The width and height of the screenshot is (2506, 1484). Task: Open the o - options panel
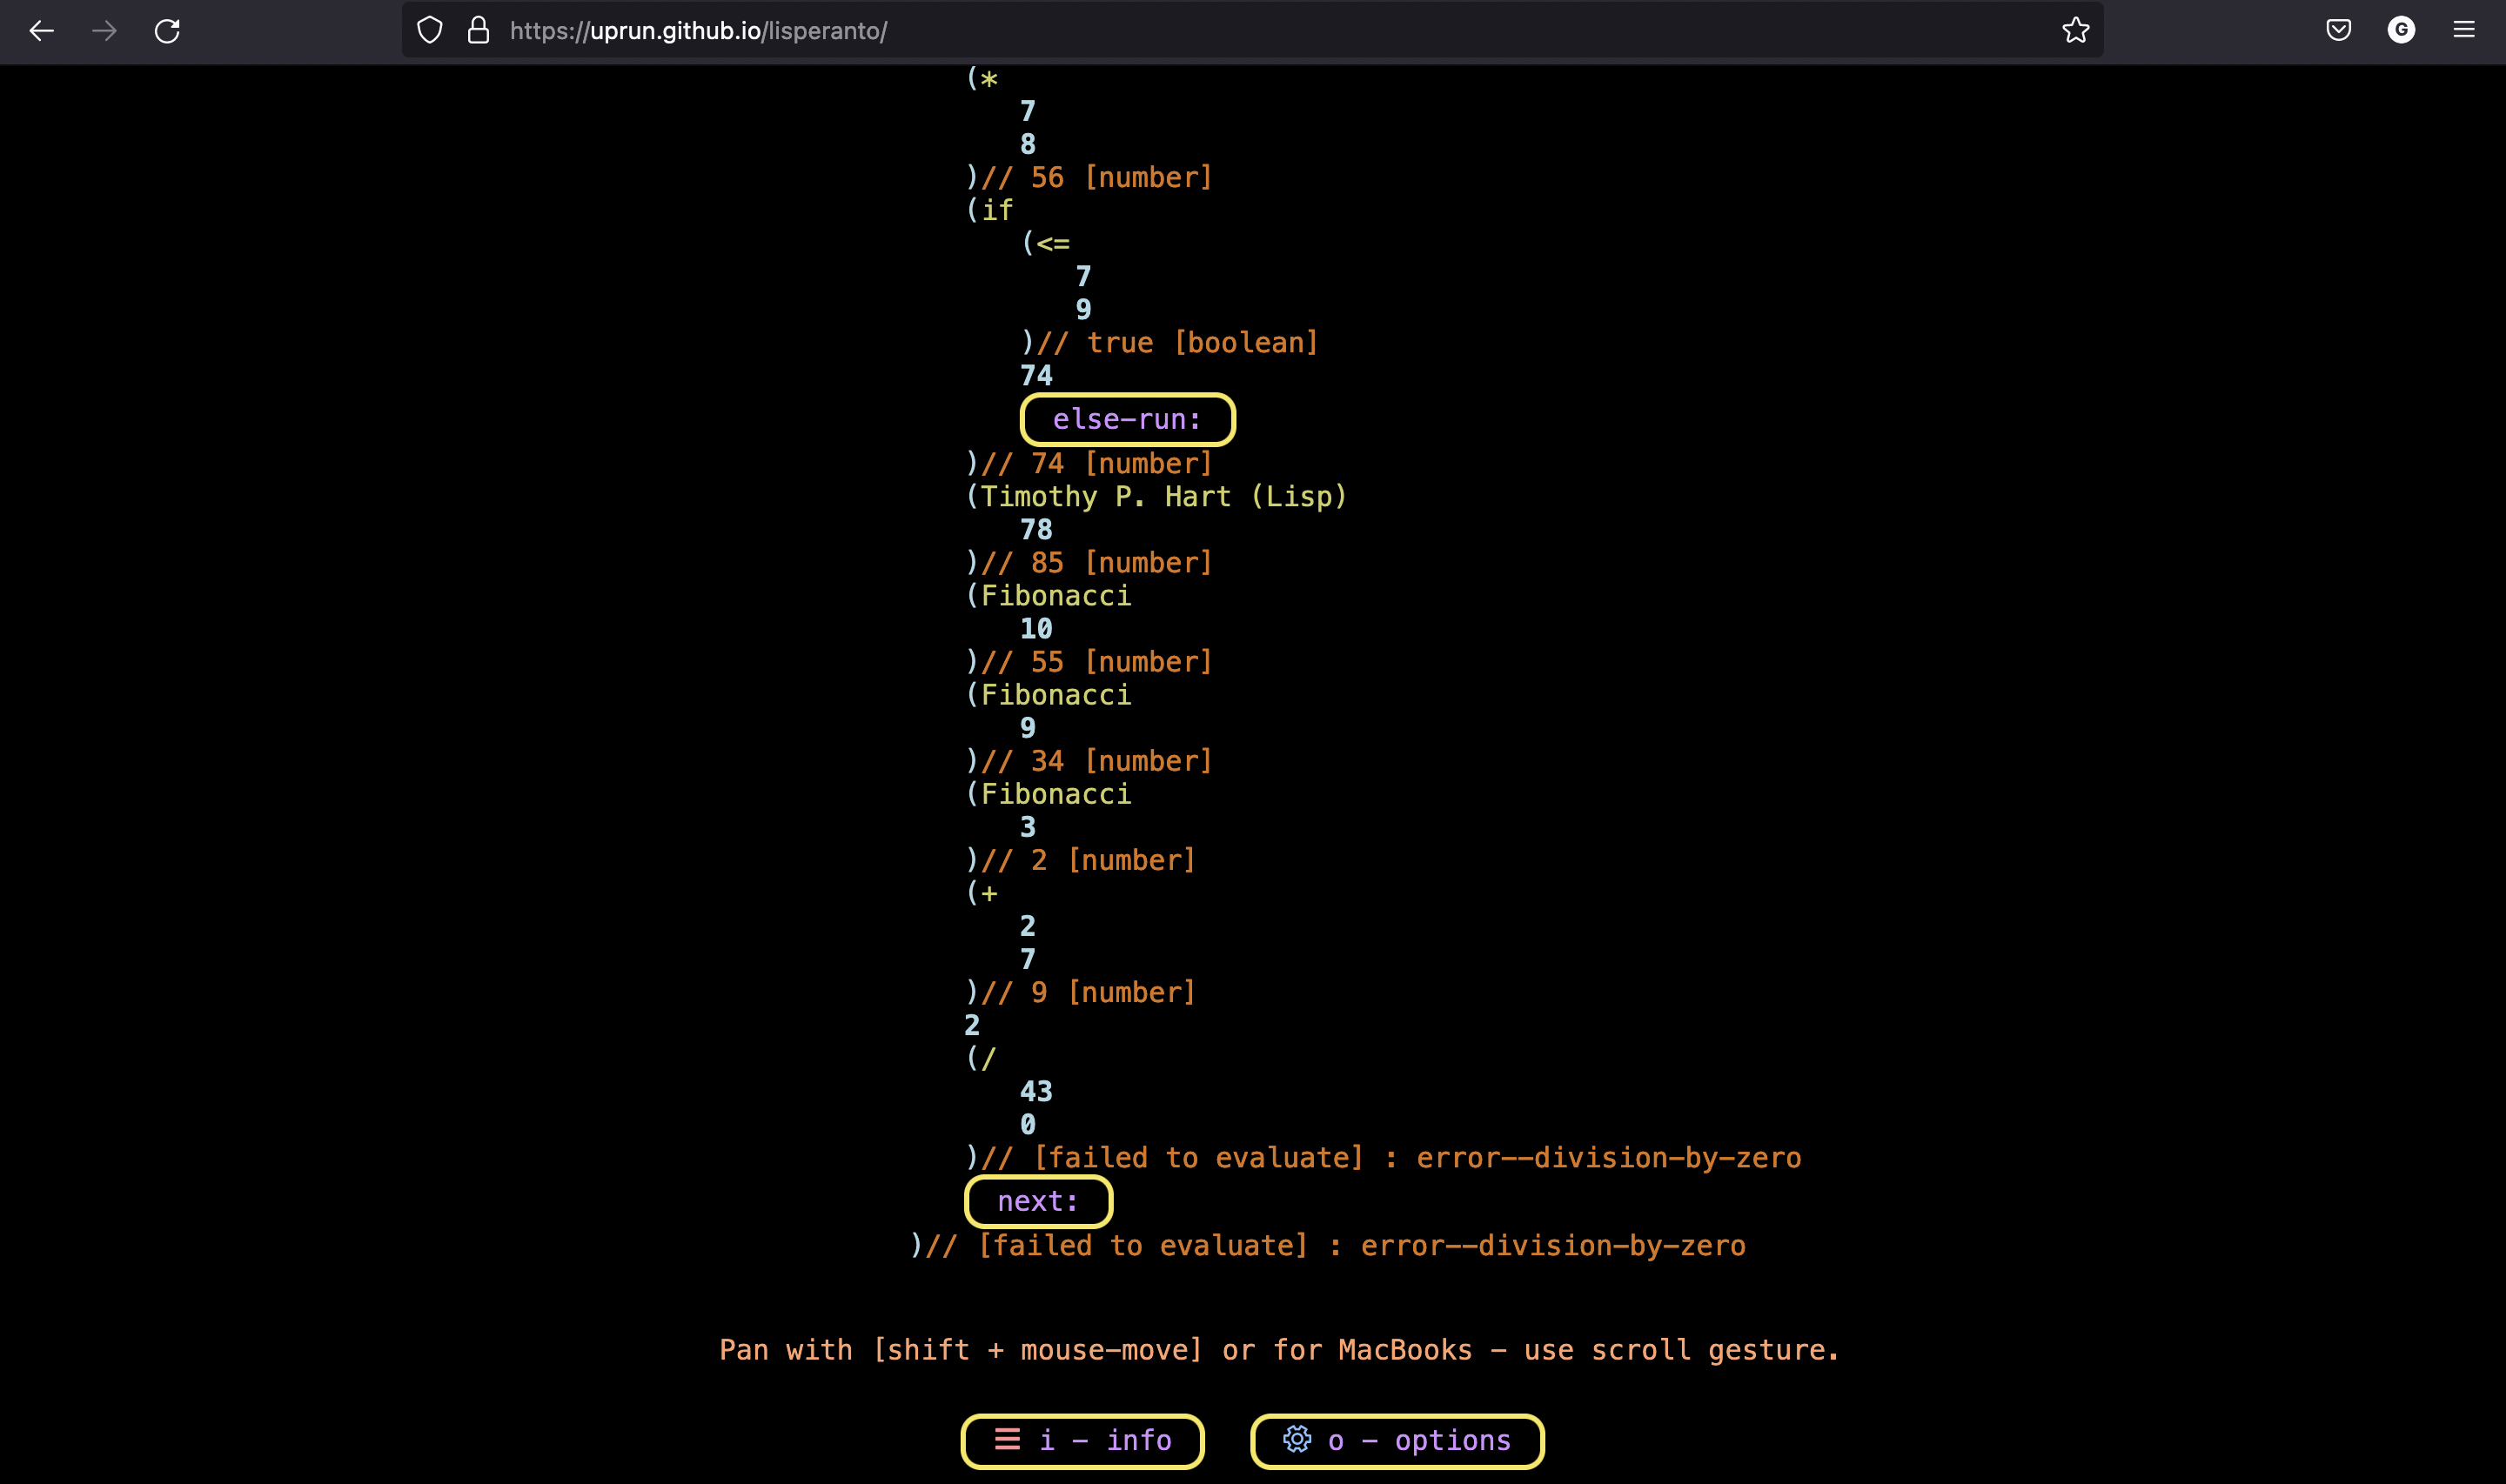[x=1397, y=1441]
